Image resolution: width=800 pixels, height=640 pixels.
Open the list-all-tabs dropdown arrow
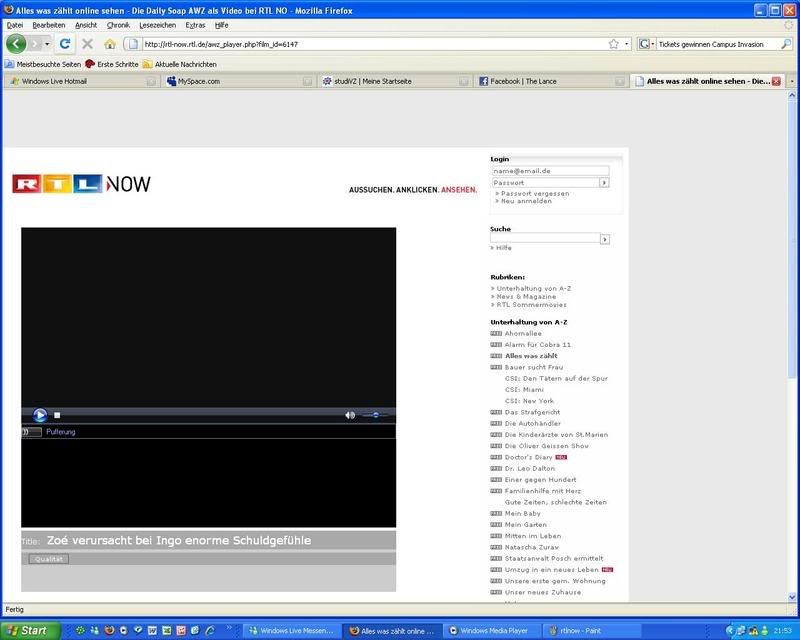point(792,81)
